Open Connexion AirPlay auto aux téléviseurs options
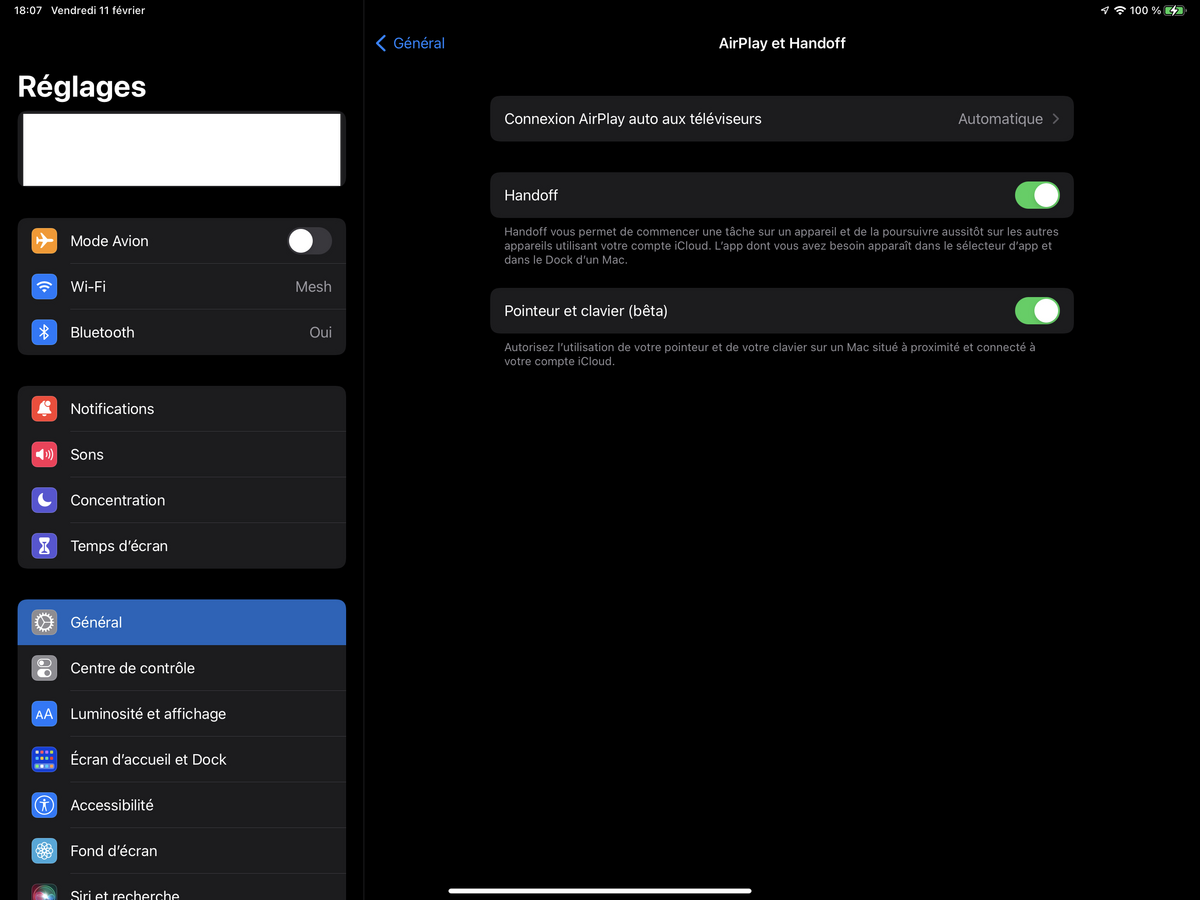 point(782,119)
